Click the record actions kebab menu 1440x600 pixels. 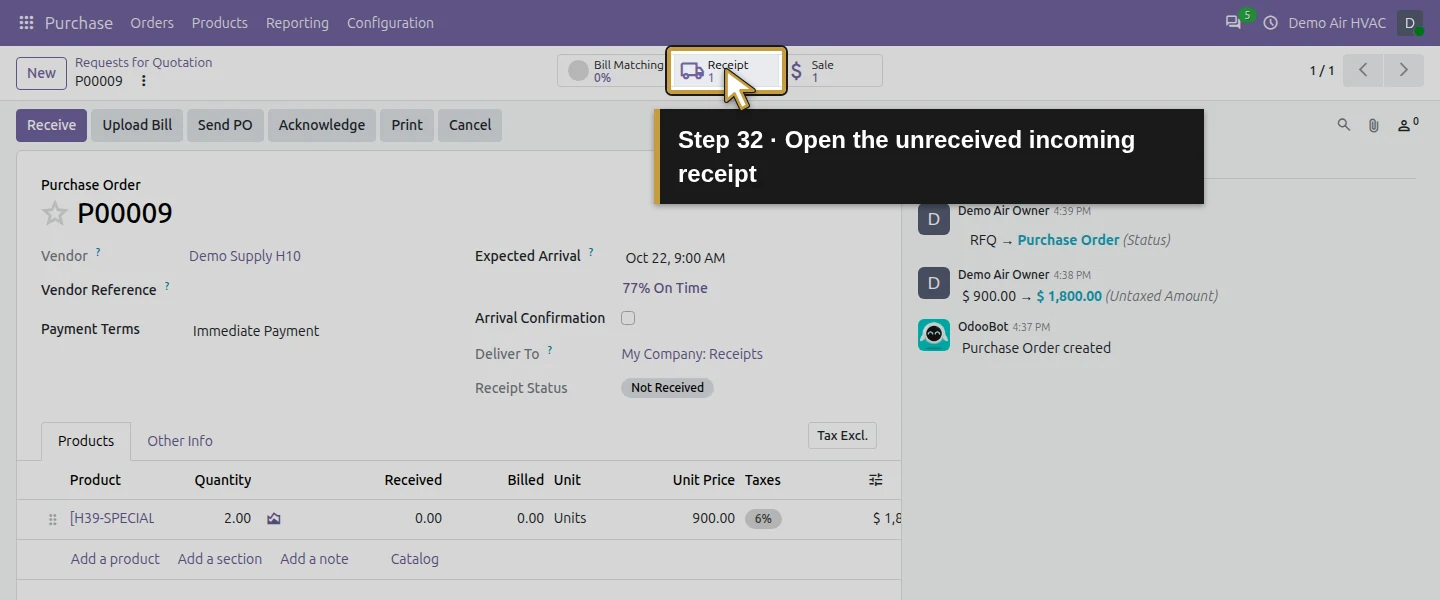point(143,81)
